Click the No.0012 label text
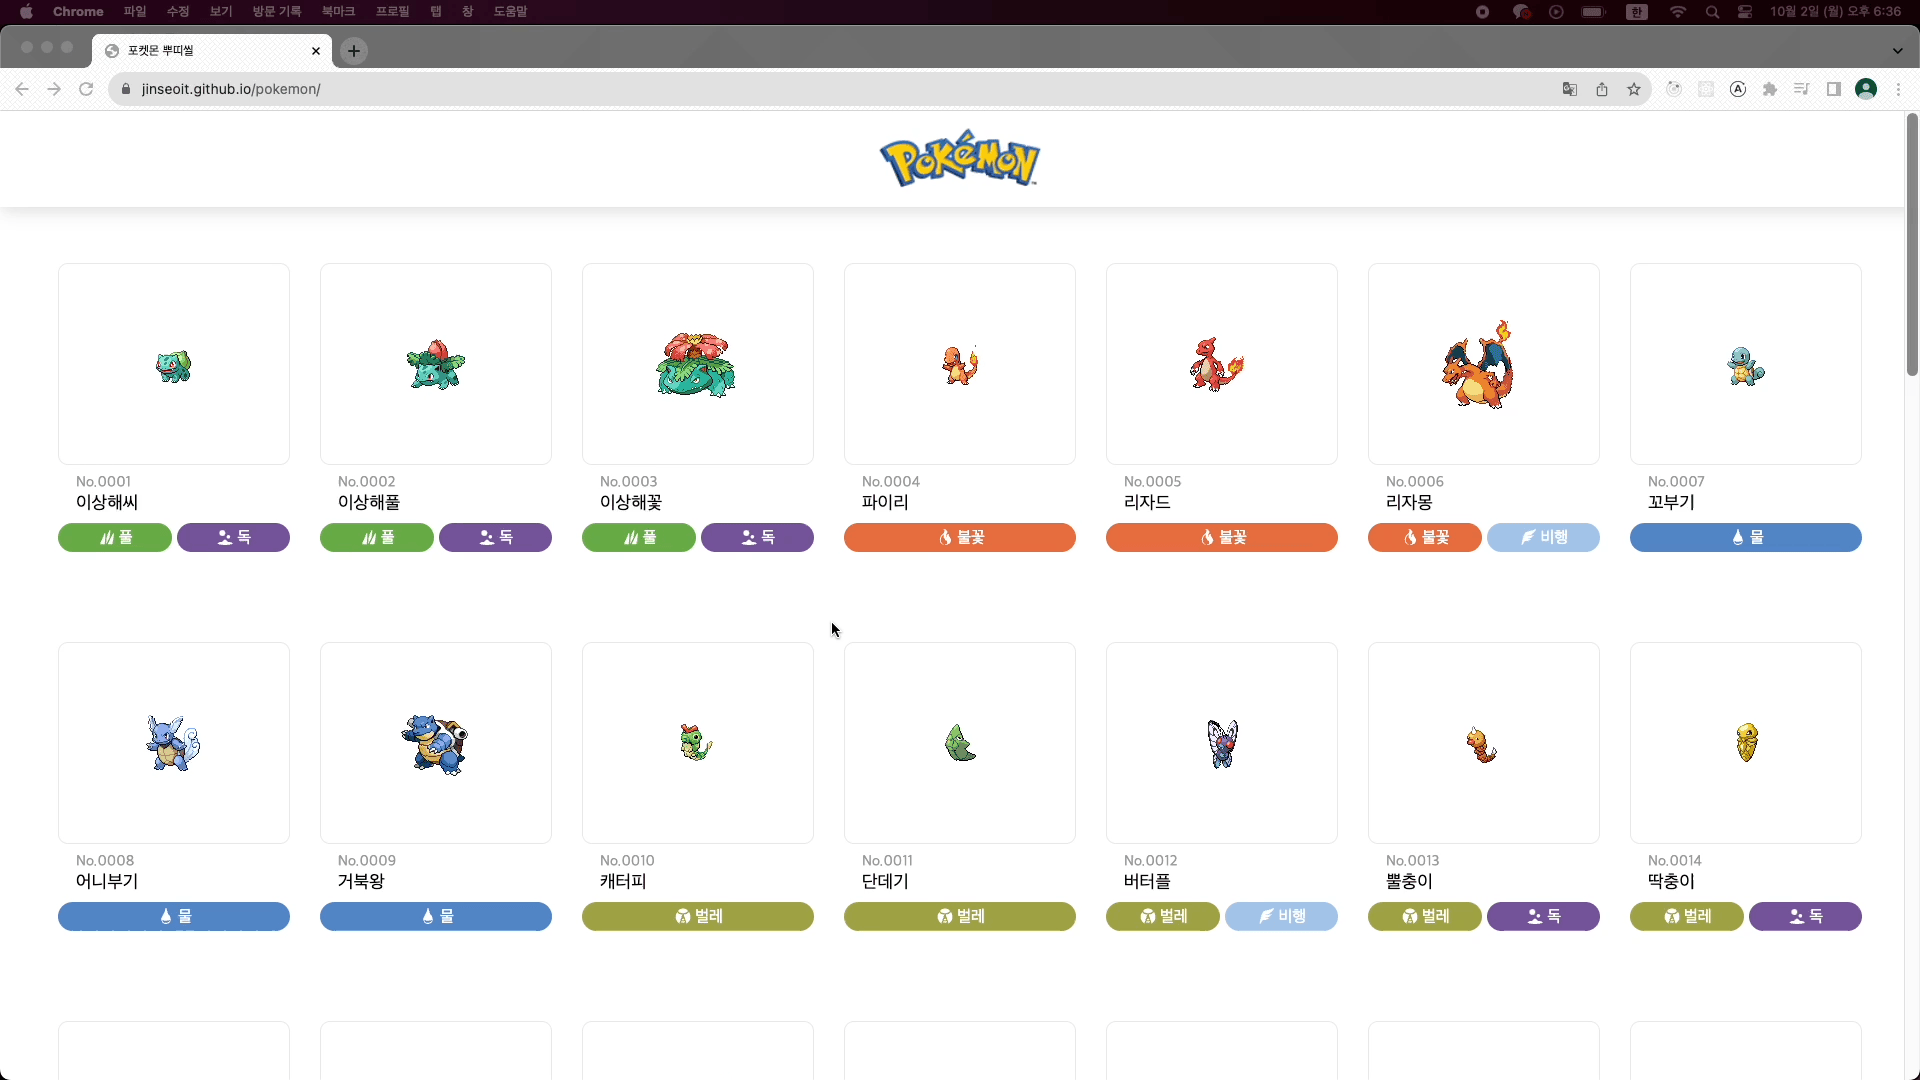 coord(1151,860)
